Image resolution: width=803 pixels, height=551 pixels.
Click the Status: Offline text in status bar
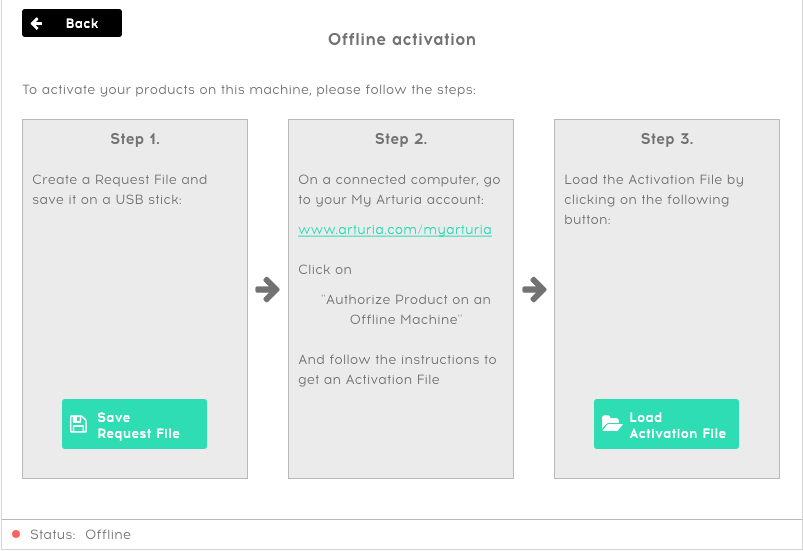tap(80, 535)
